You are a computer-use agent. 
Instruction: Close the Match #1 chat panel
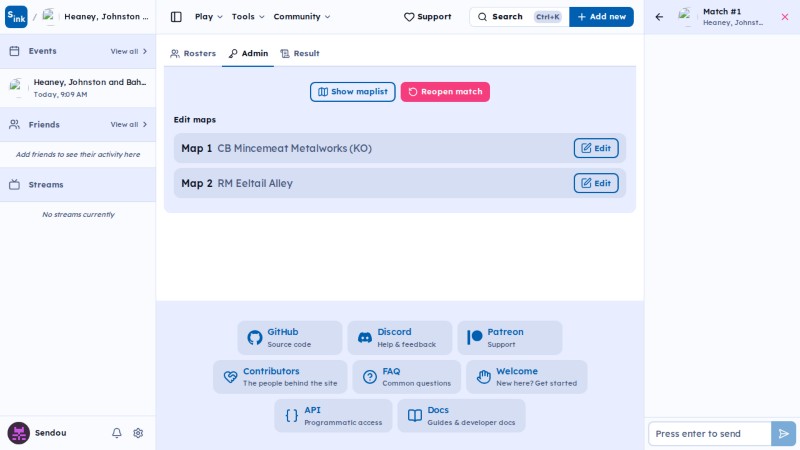click(x=785, y=17)
